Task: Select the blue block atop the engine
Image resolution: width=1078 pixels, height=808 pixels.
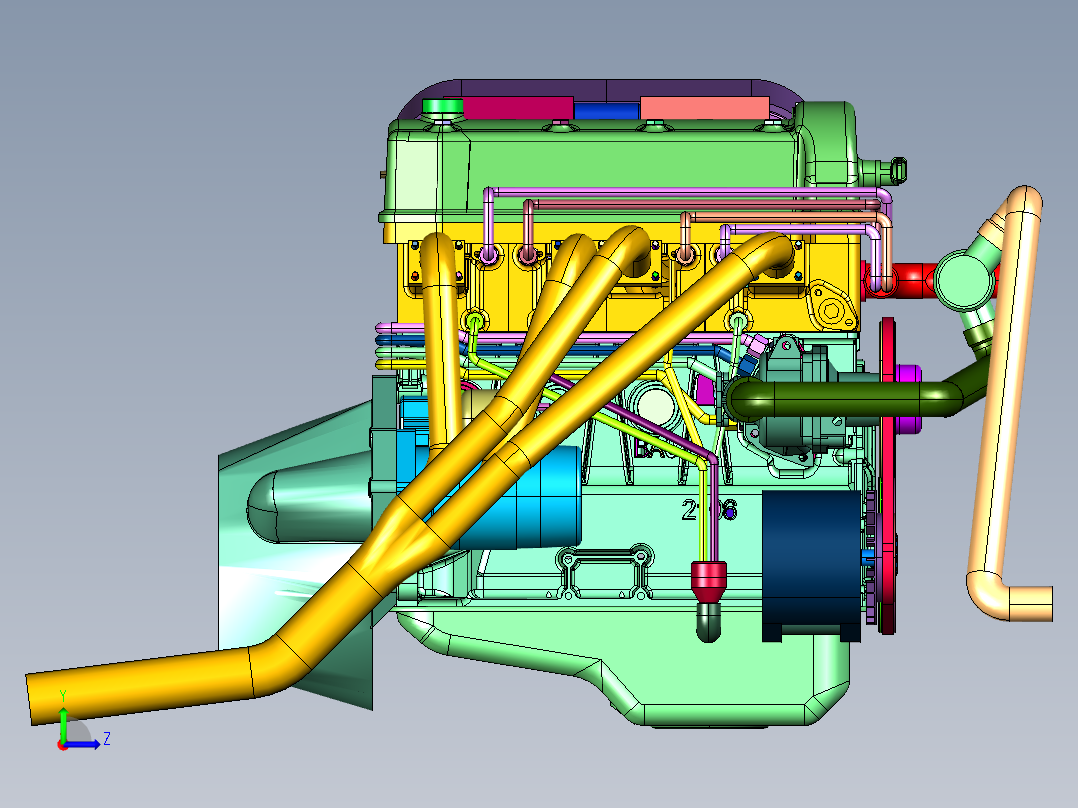Action: (x=607, y=111)
